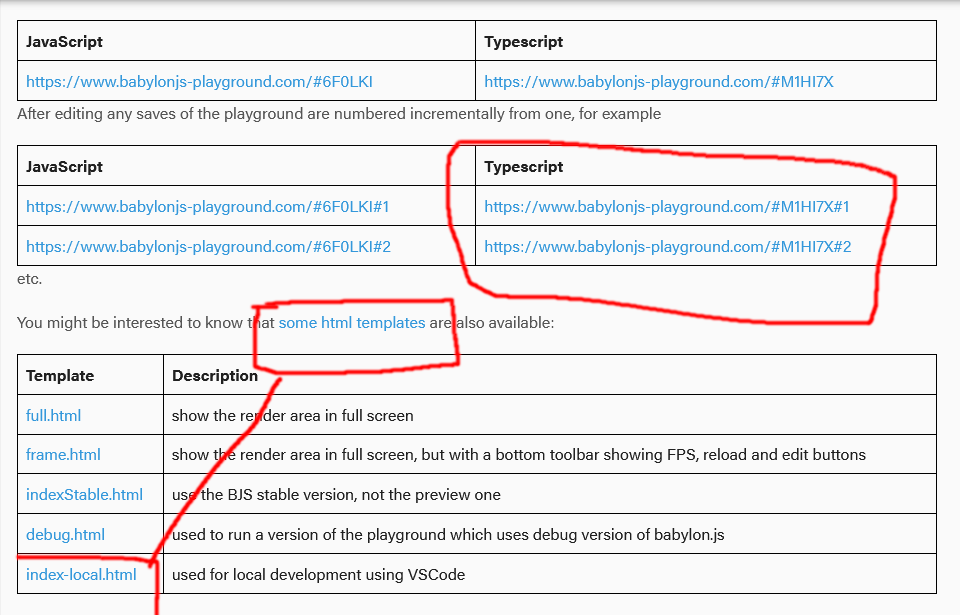Open the debug.html template link
Screen dimensions: 960x615
pyautogui.click(x=64, y=534)
